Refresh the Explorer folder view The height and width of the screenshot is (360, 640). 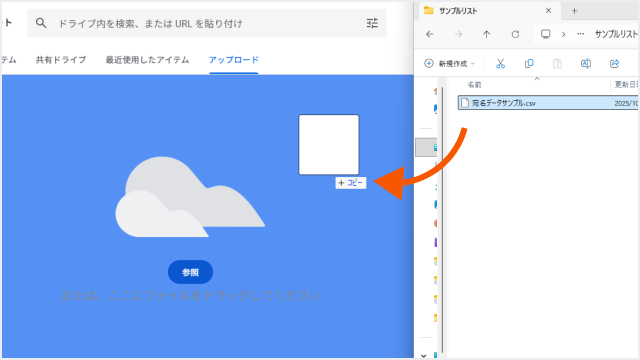click(515, 34)
